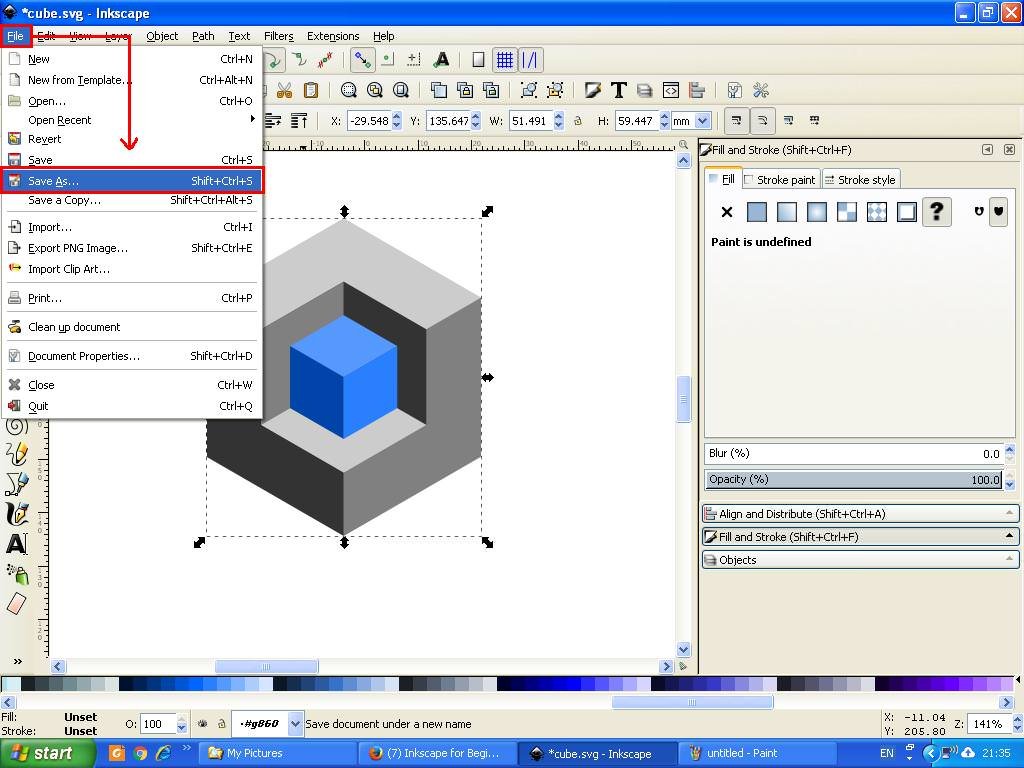Zoom to fit page icon
1024x768 pixels.
400,90
